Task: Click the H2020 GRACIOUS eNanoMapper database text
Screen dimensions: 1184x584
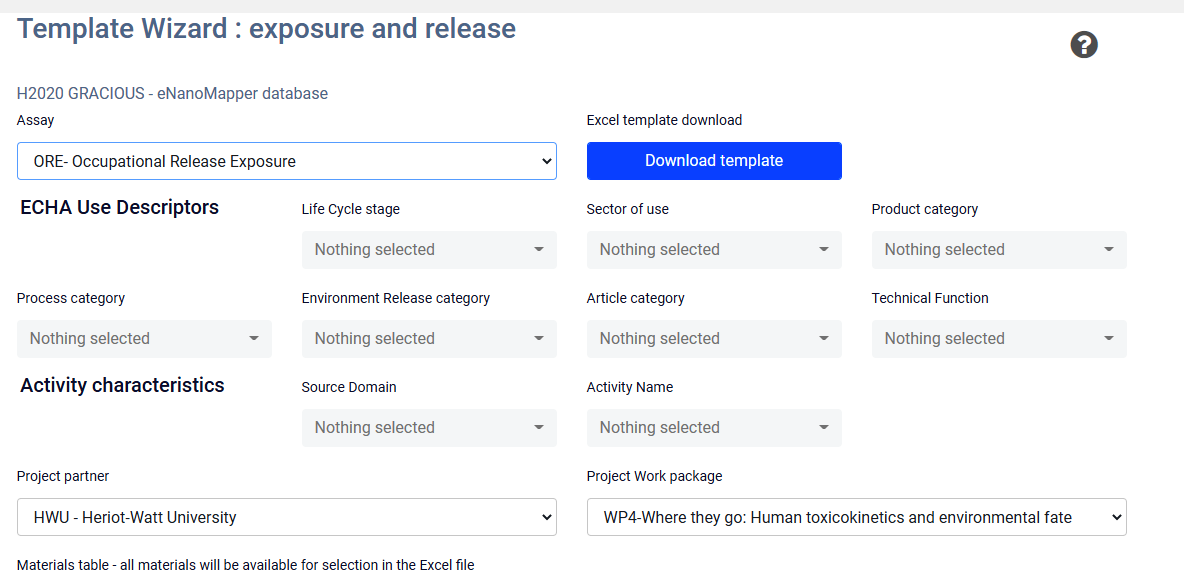Action: coord(172,94)
